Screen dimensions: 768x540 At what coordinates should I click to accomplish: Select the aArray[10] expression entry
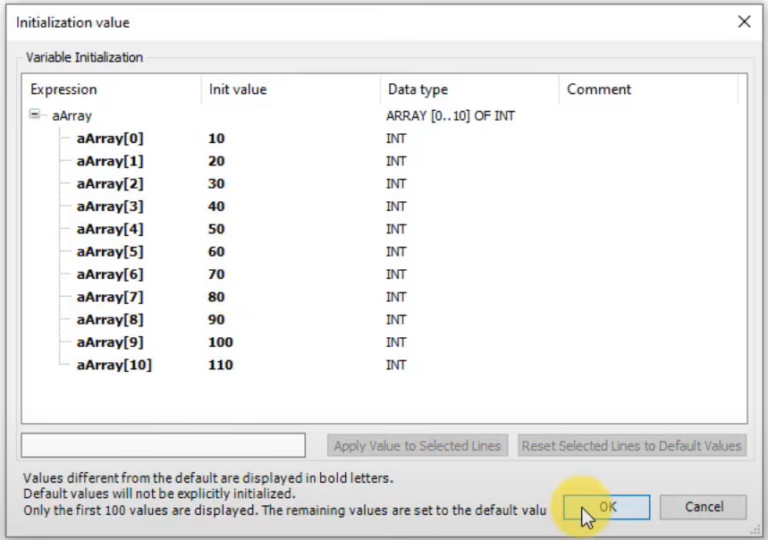(114, 365)
